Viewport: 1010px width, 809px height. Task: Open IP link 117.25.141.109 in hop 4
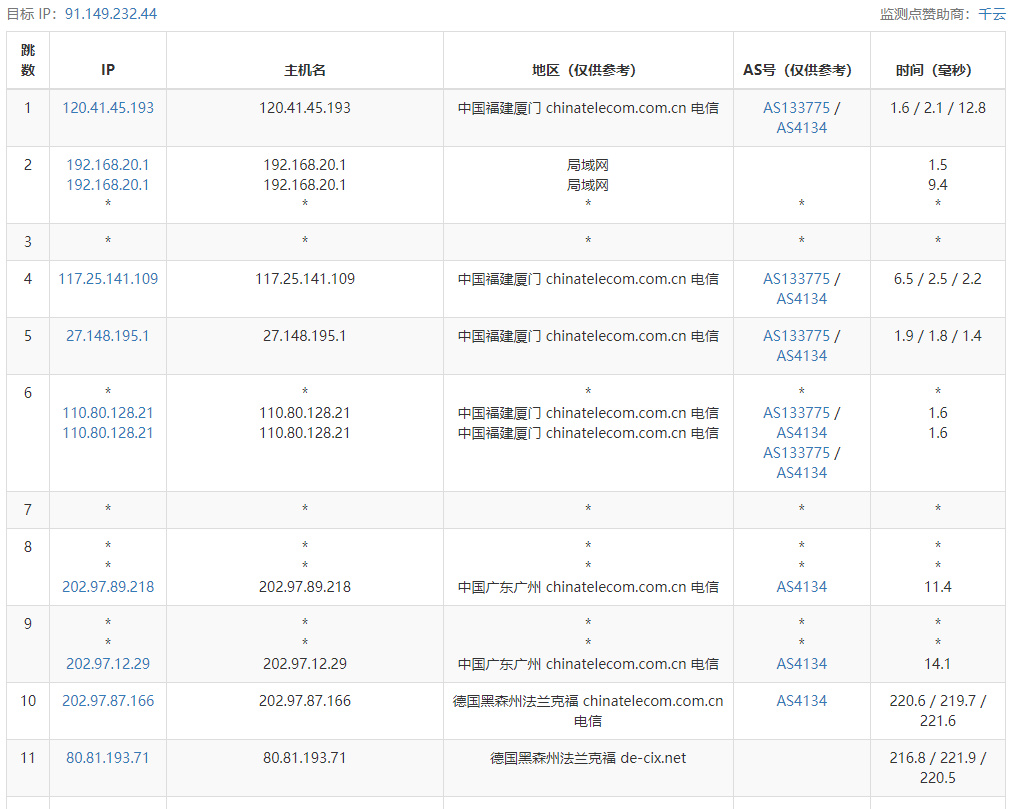click(108, 279)
